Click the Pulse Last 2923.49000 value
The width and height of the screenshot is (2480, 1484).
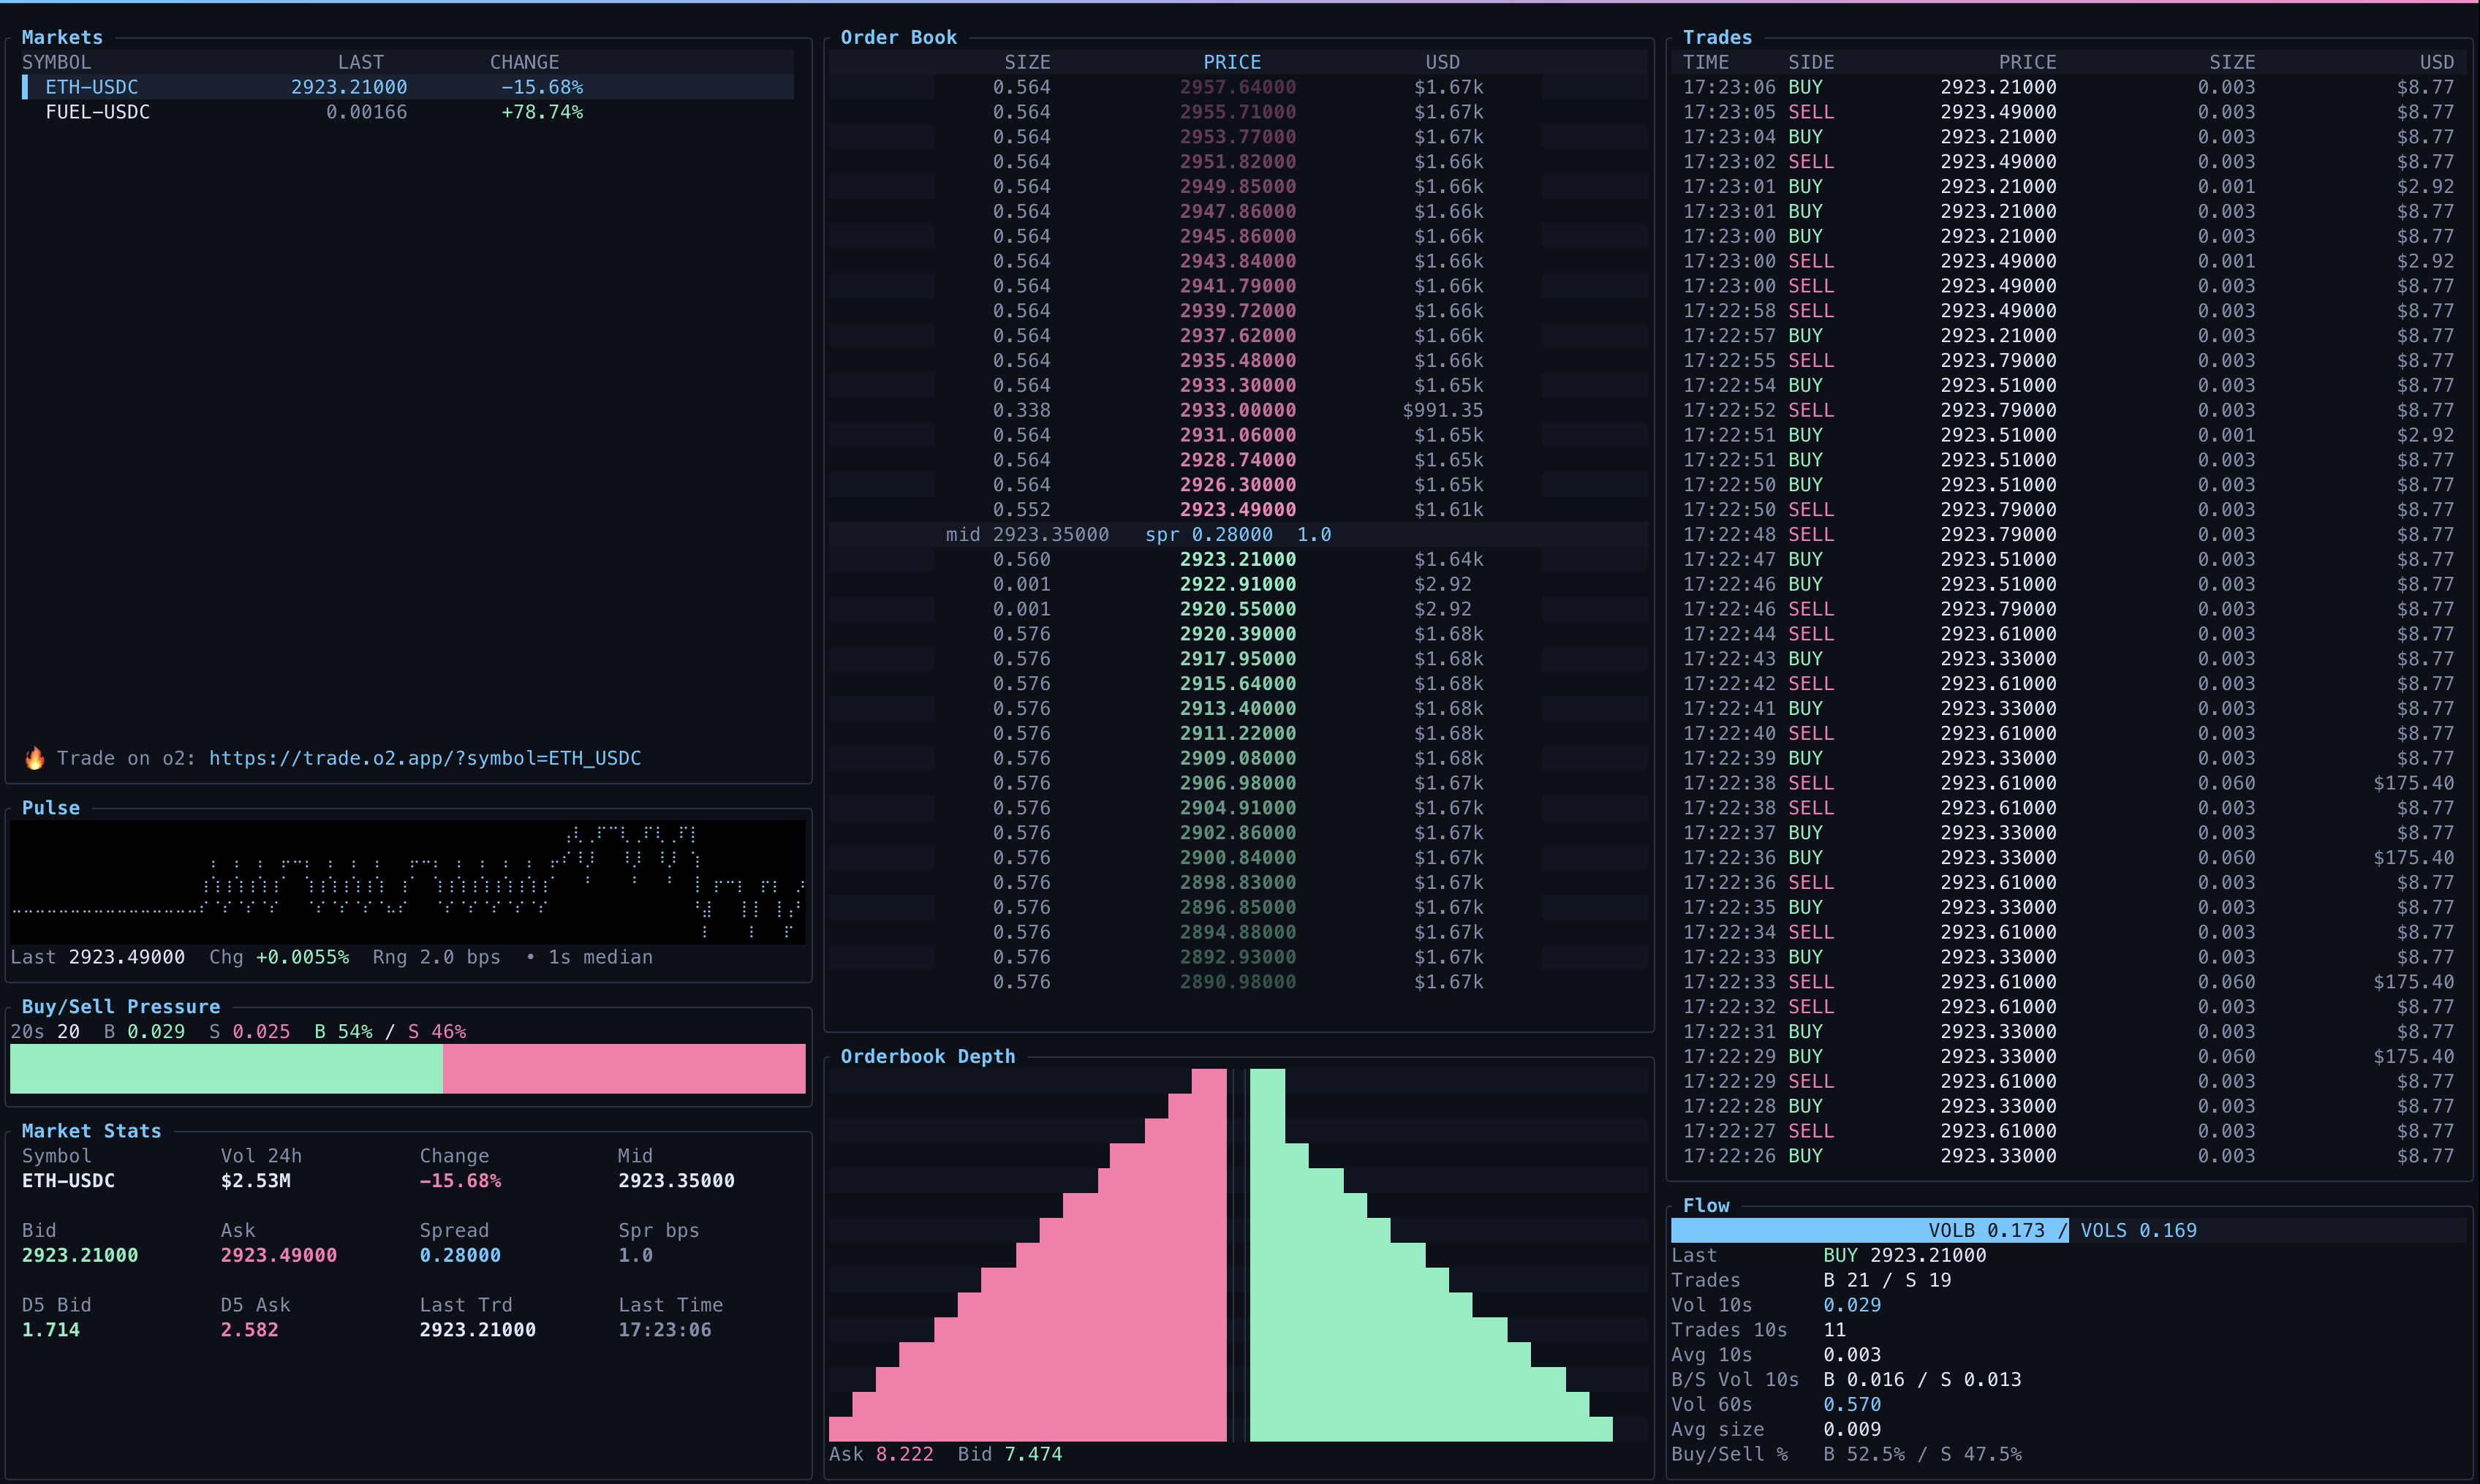[x=127, y=957]
